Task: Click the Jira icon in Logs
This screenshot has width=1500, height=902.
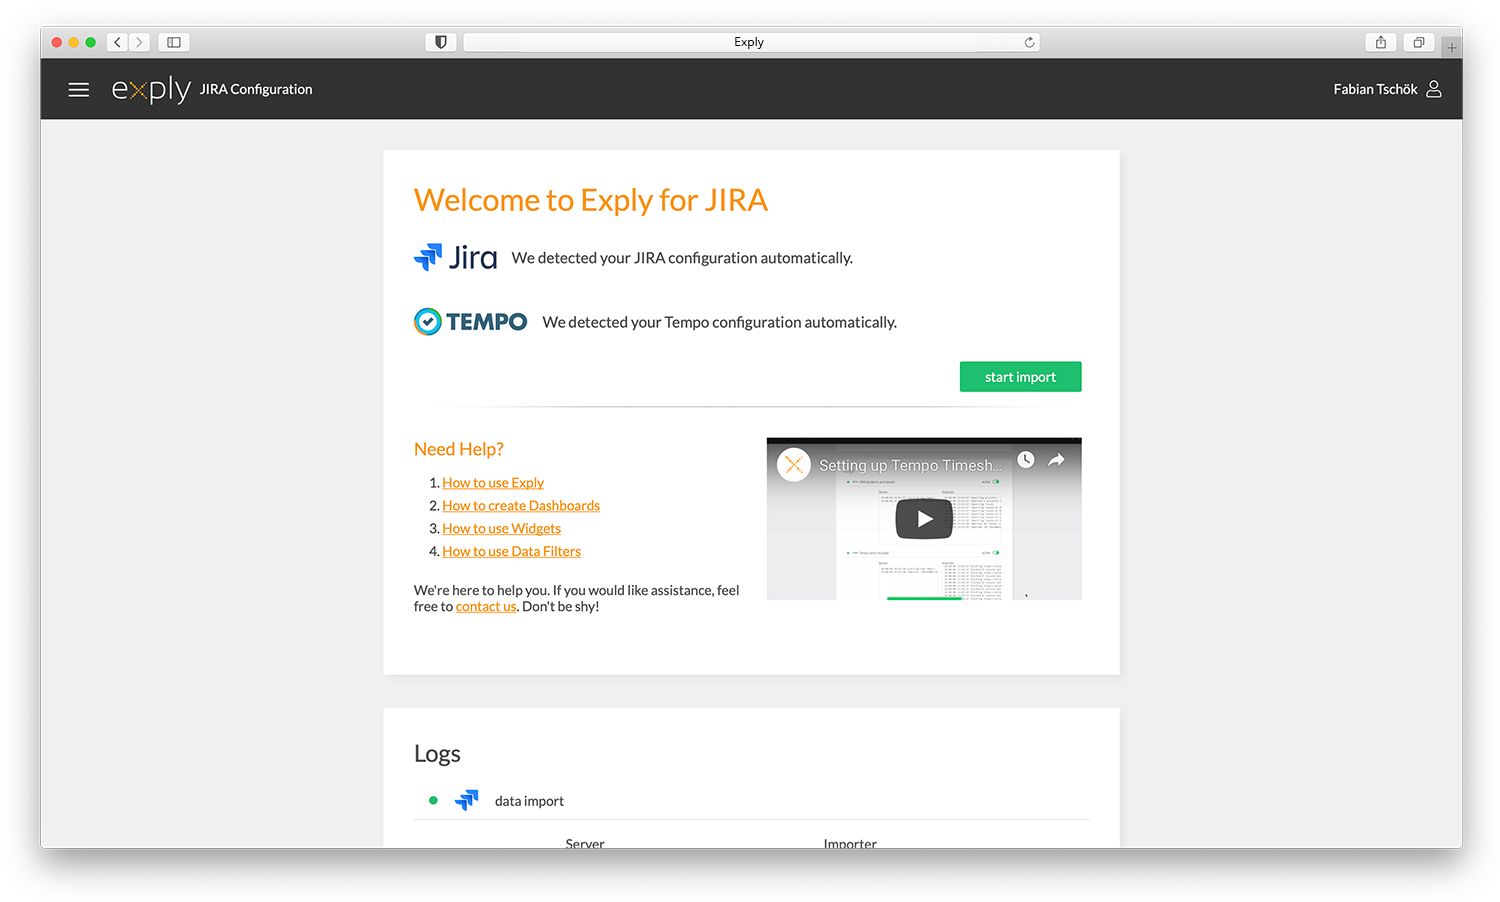Action: 467,800
